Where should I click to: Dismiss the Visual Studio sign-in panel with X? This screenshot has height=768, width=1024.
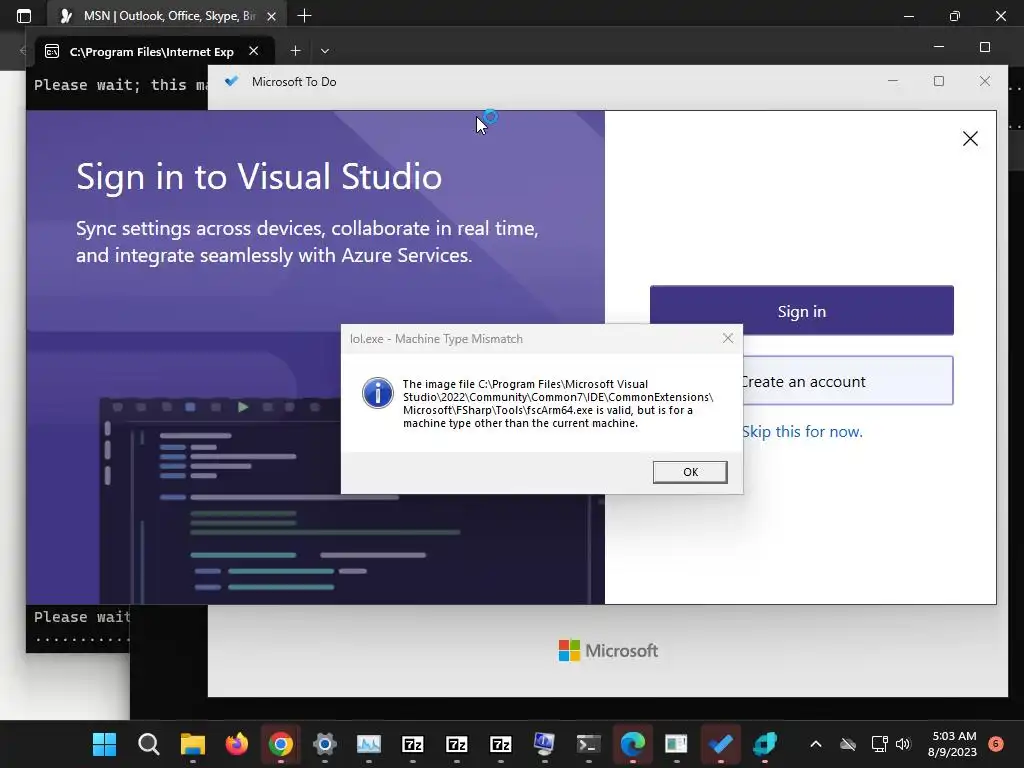click(970, 138)
